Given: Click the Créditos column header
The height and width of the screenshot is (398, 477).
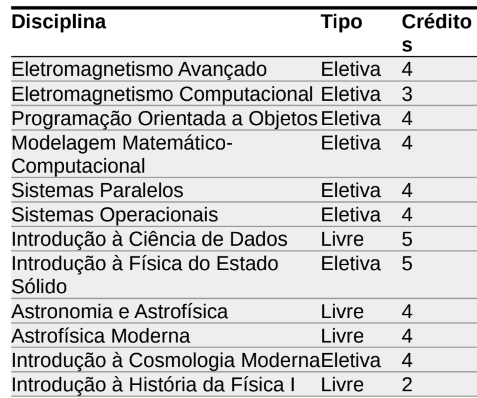Looking at the screenshot, I should [x=436, y=33].
